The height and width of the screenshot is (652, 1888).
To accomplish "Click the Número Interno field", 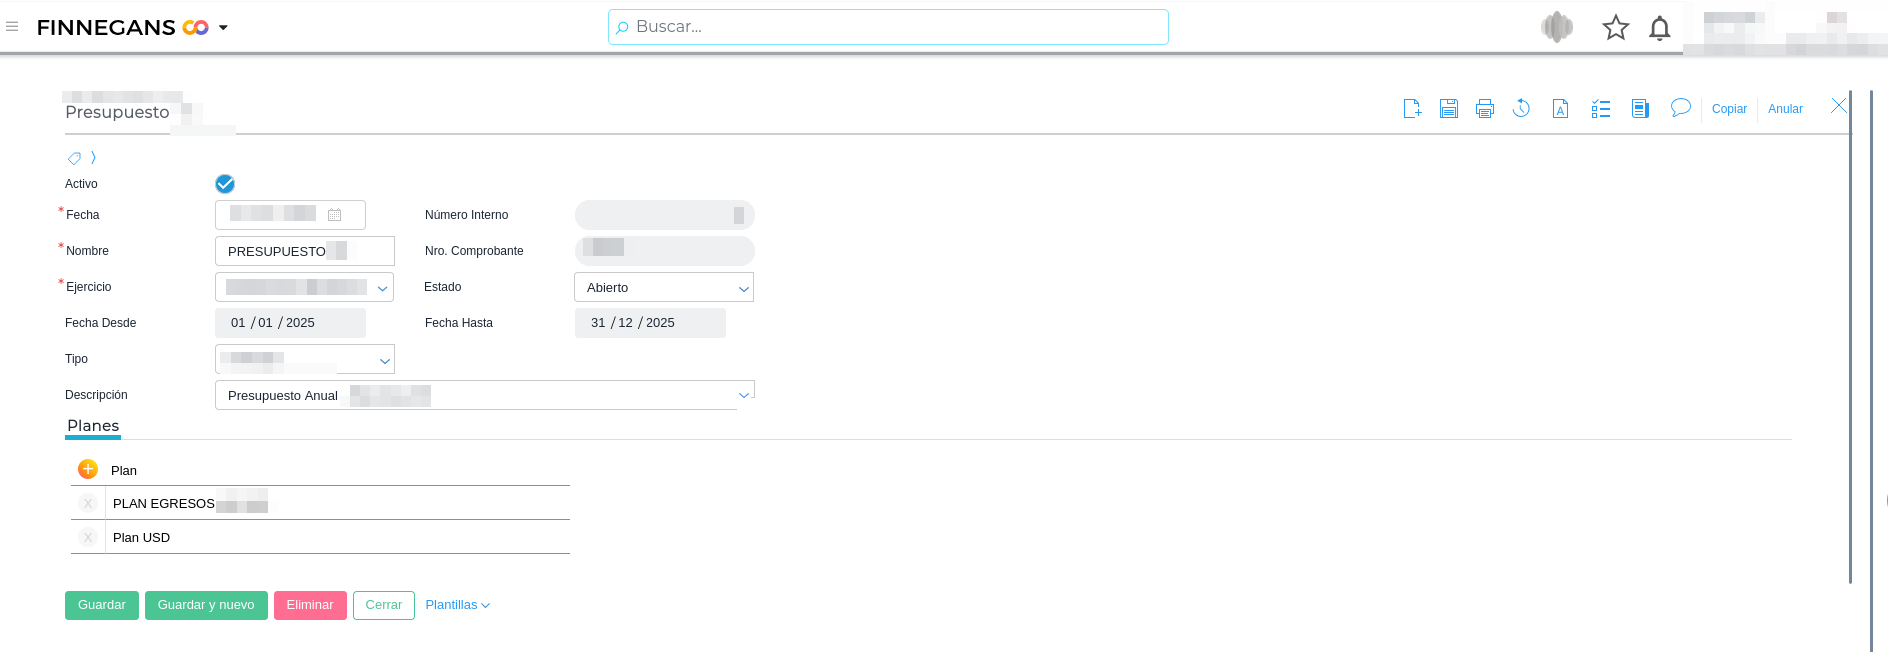I will tap(664, 215).
